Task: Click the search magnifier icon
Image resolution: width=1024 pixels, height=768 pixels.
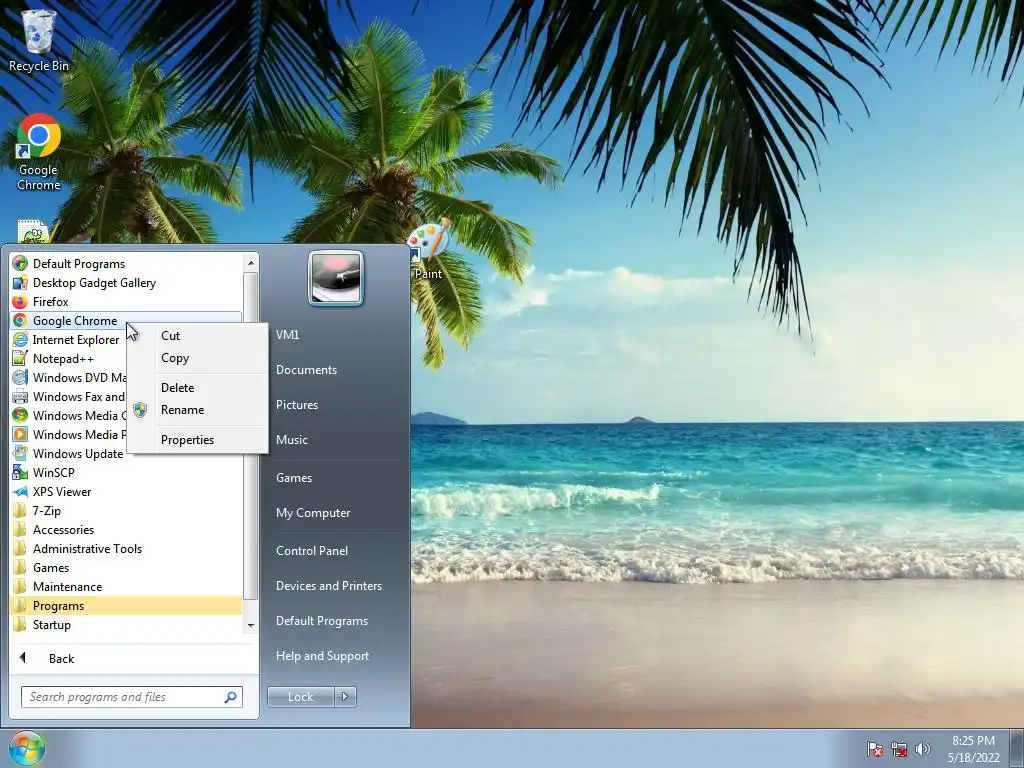Action: (231, 697)
